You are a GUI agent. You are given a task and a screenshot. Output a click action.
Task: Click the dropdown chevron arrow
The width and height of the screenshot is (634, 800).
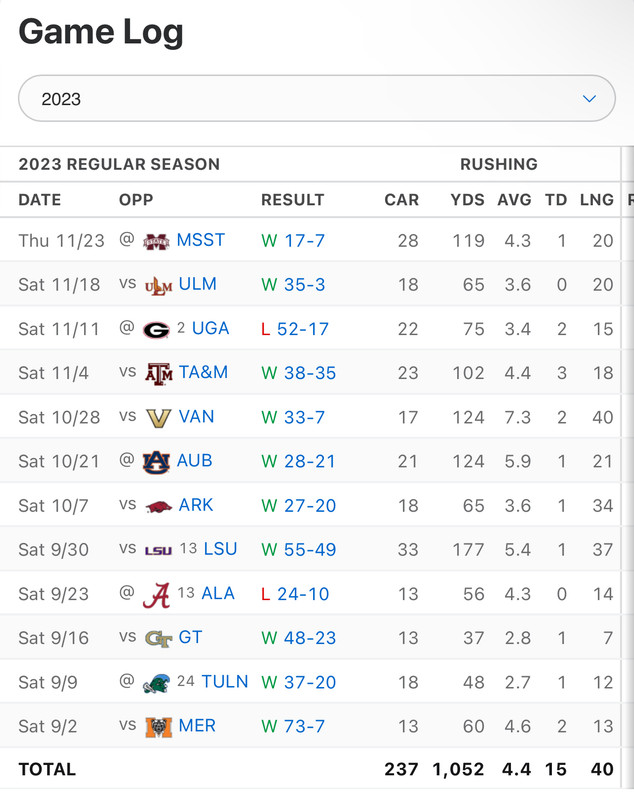tap(589, 99)
